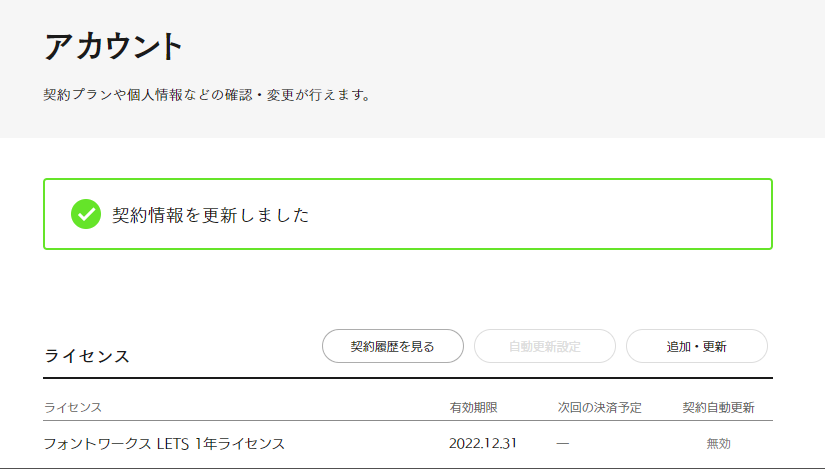Click the アカウント page heading
Image resolution: width=825 pixels, height=469 pixels.
tap(114, 46)
